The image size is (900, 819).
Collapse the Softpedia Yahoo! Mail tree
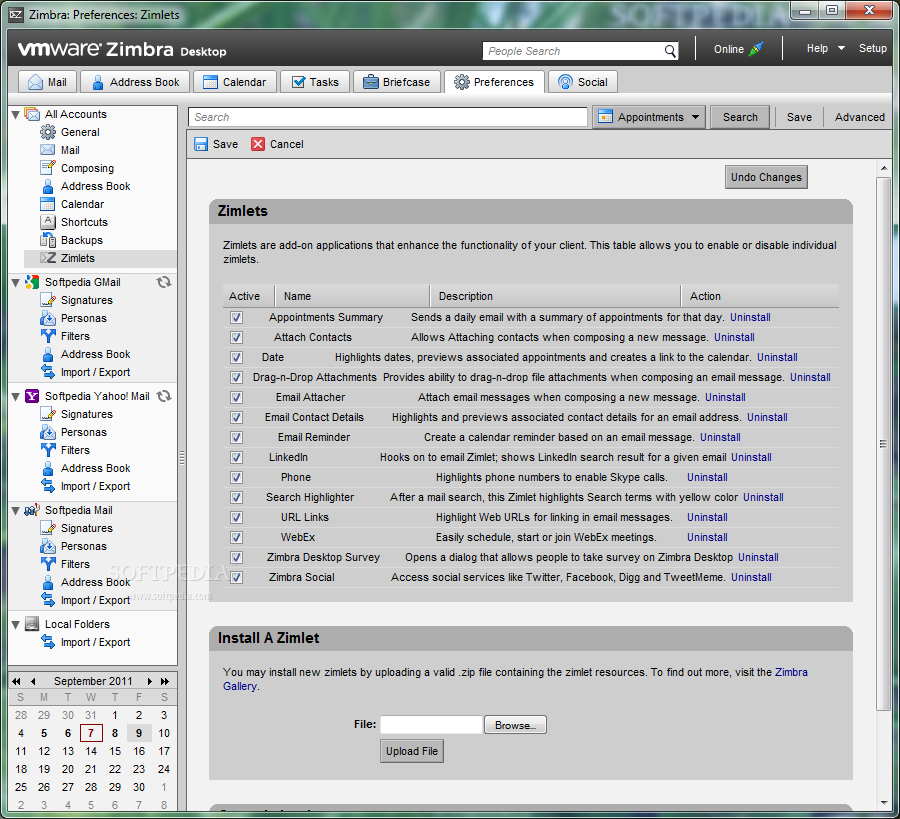(16, 396)
